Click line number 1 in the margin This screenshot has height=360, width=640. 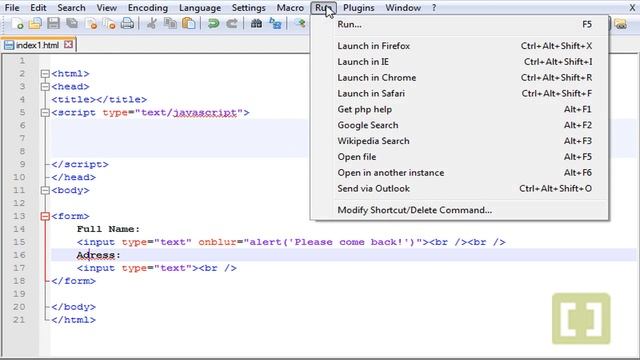click(x=22, y=61)
